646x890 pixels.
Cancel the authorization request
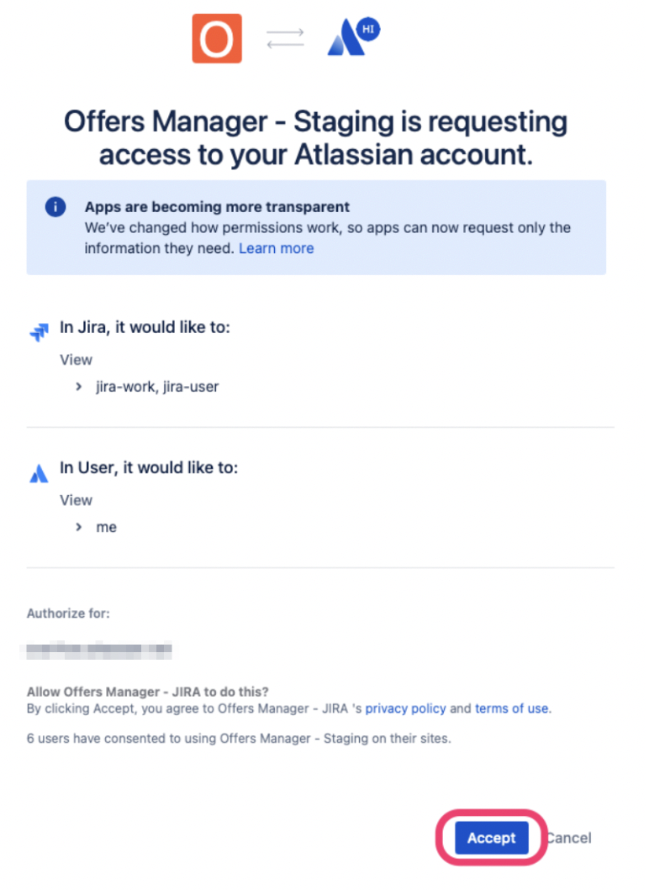pos(568,838)
